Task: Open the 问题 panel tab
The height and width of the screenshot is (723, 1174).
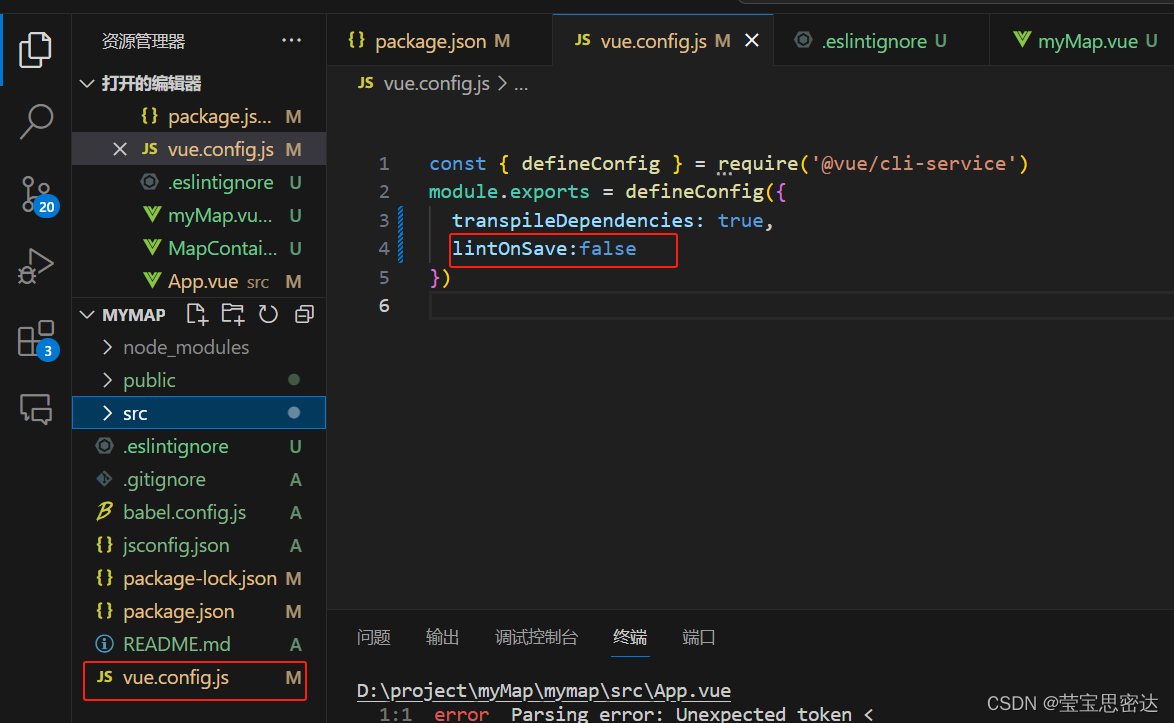Action: pyautogui.click(x=374, y=637)
